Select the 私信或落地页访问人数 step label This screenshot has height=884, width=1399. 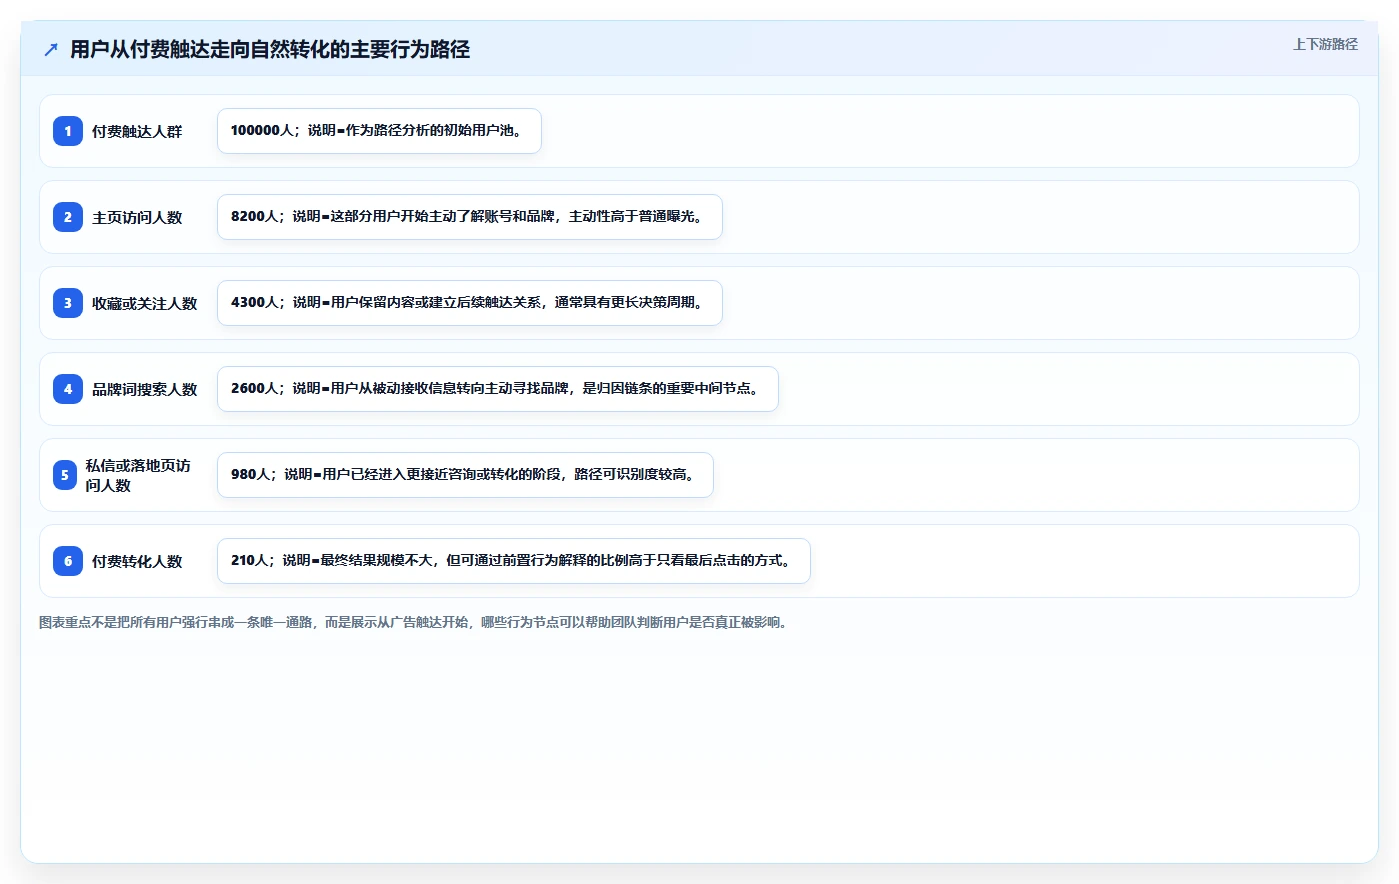click(138, 475)
